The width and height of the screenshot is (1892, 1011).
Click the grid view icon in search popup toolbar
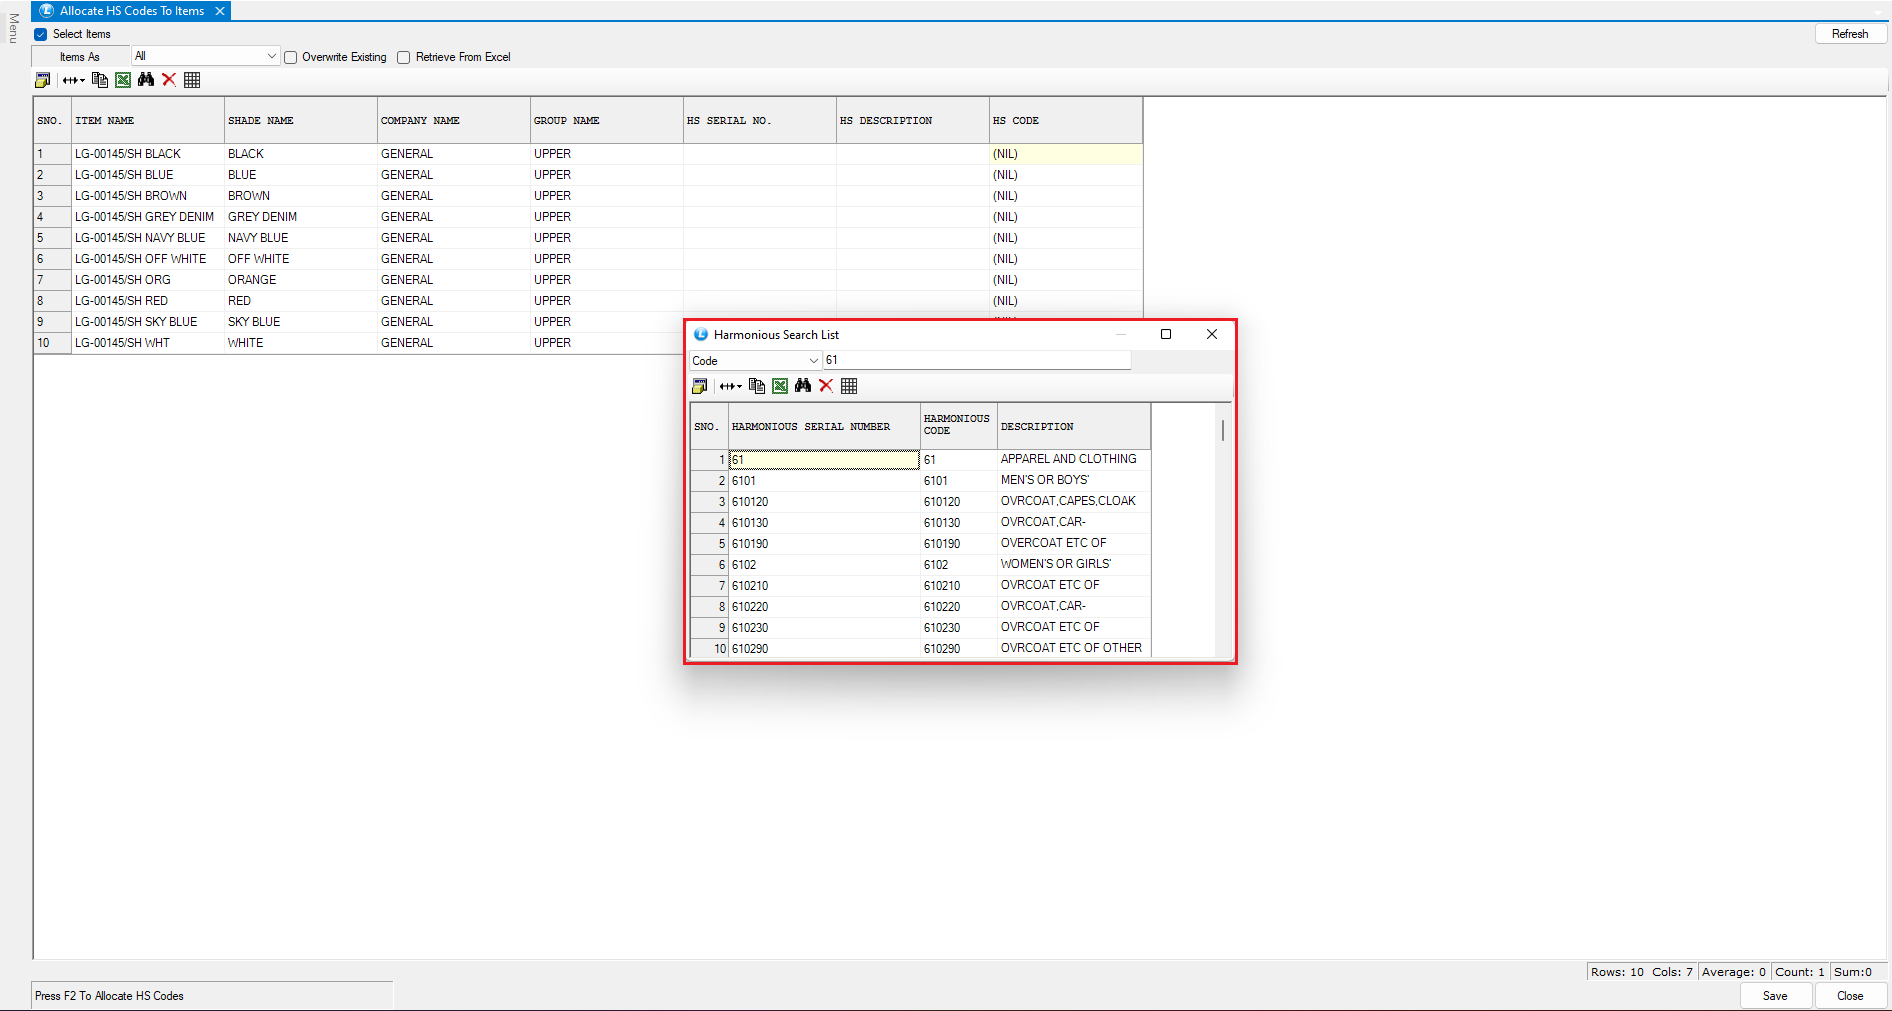pos(849,386)
